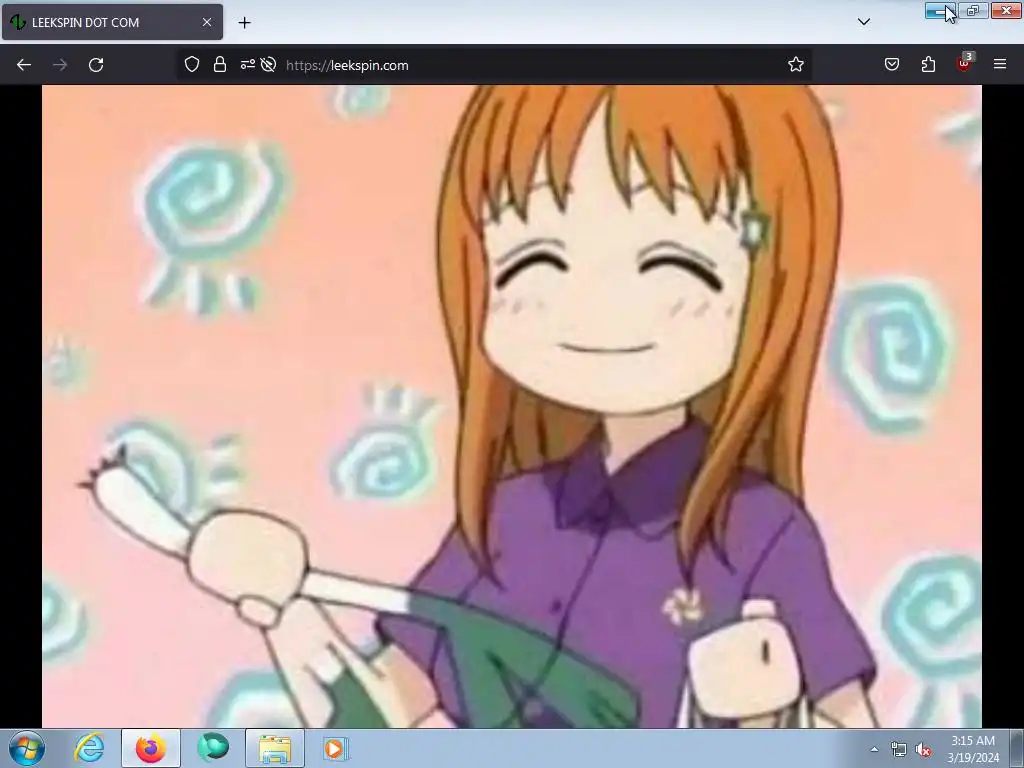This screenshot has height=768, width=1024.
Task: Launch Windows Media Player from taskbar
Action: click(336, 748)
